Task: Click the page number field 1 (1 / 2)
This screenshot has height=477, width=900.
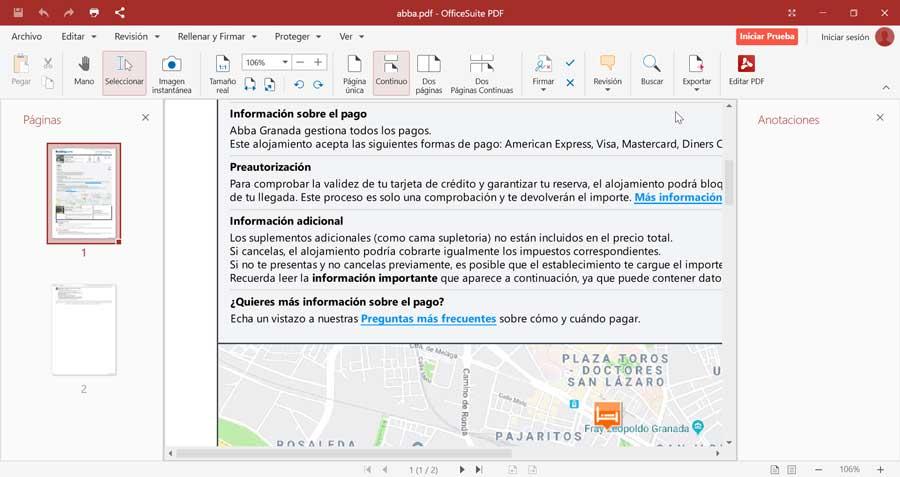Action: [x=423, y=470]
